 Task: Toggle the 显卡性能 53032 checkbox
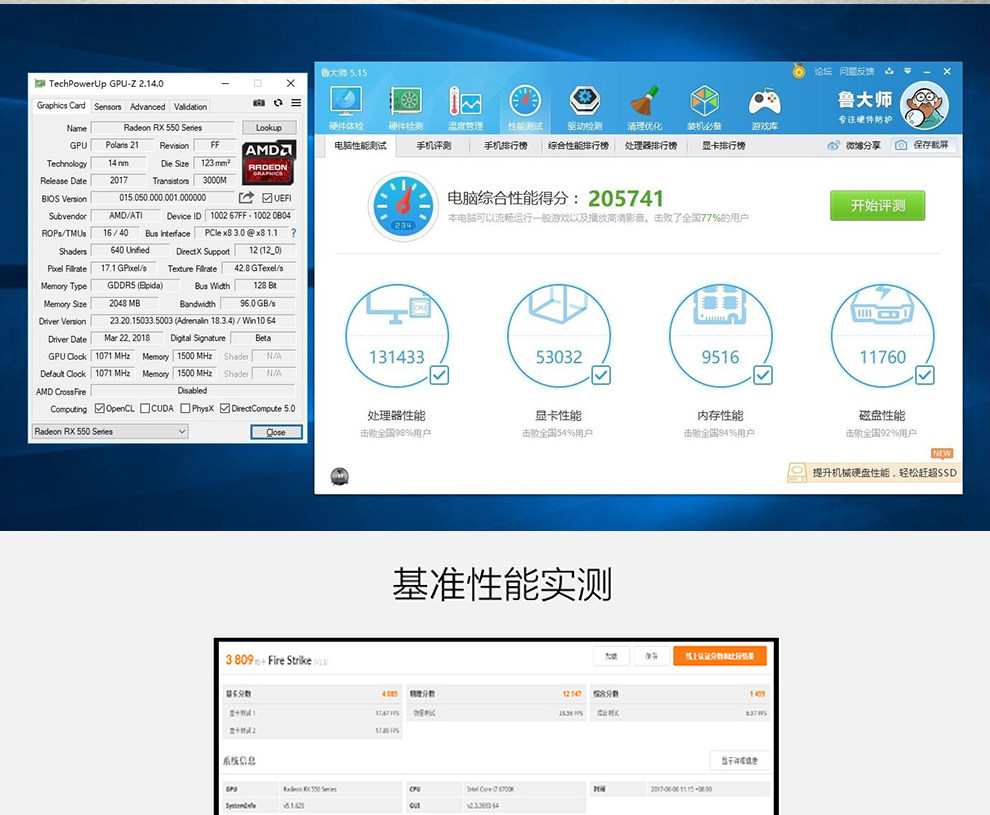point(601,376)
